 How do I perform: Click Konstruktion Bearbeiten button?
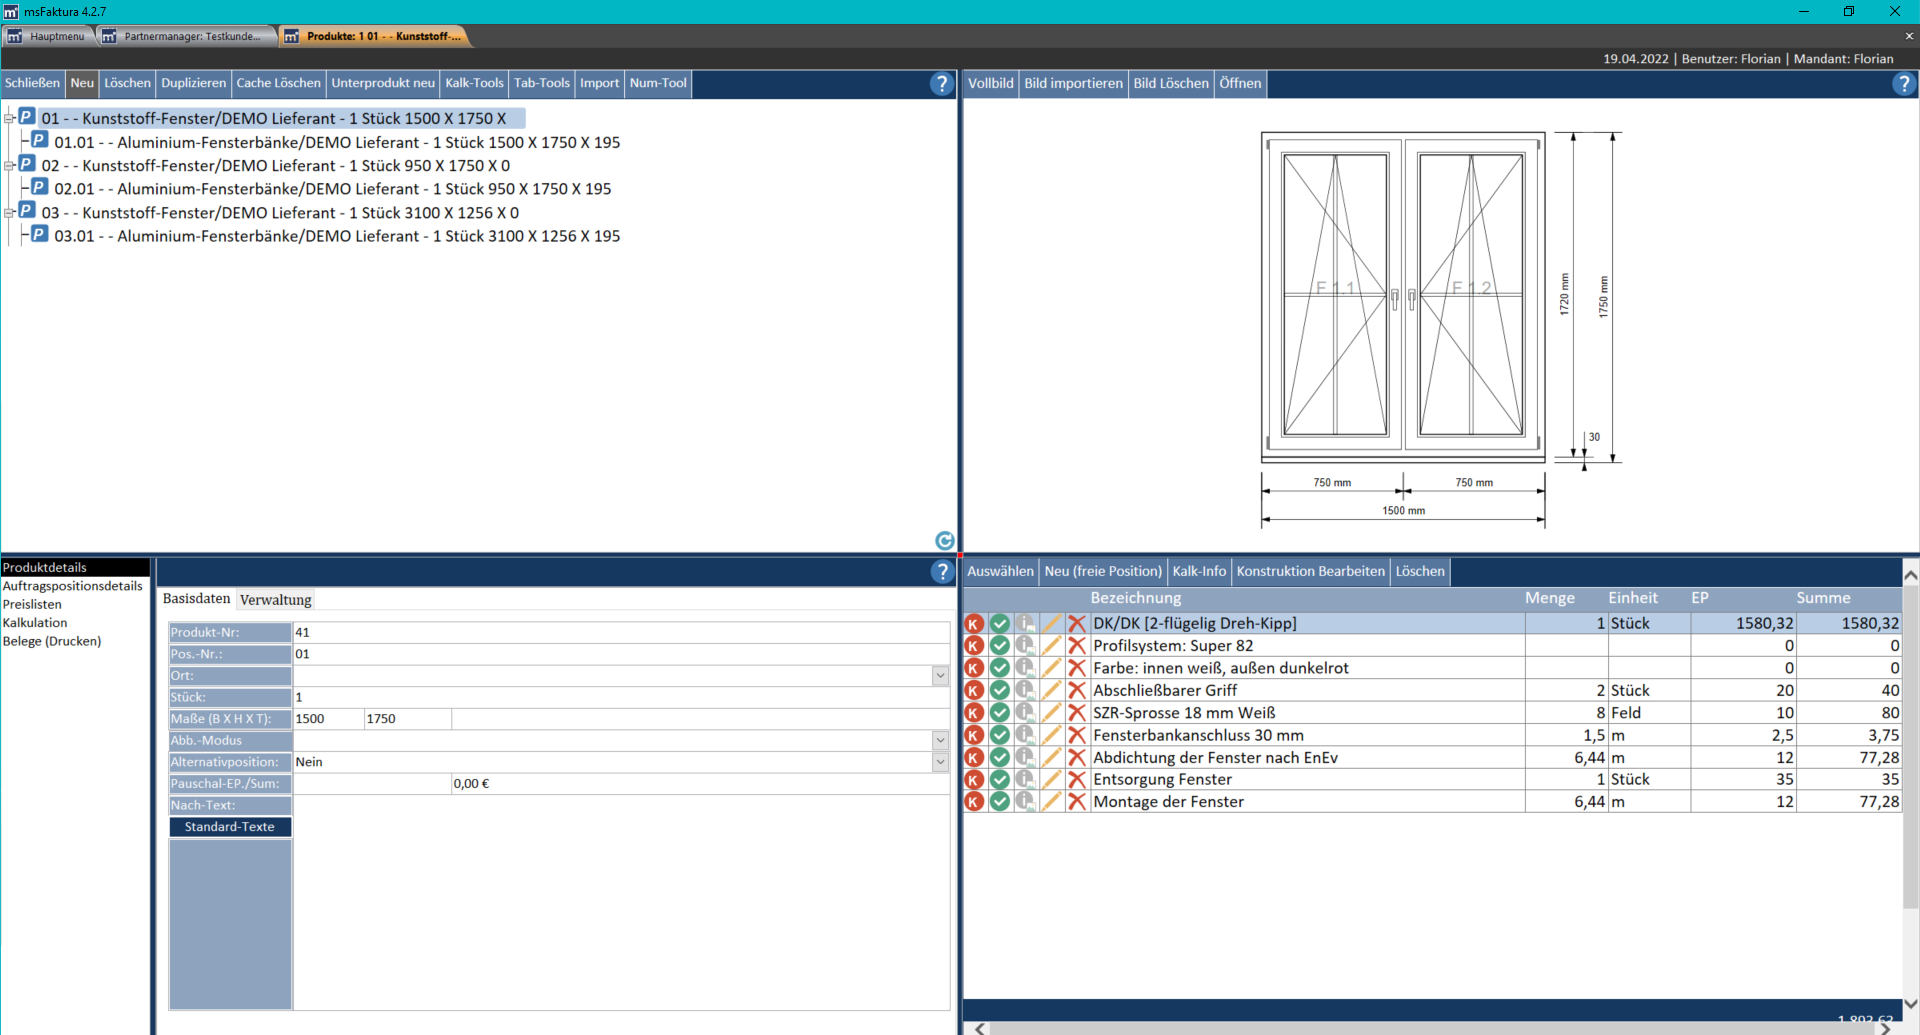coord(1310,572)
